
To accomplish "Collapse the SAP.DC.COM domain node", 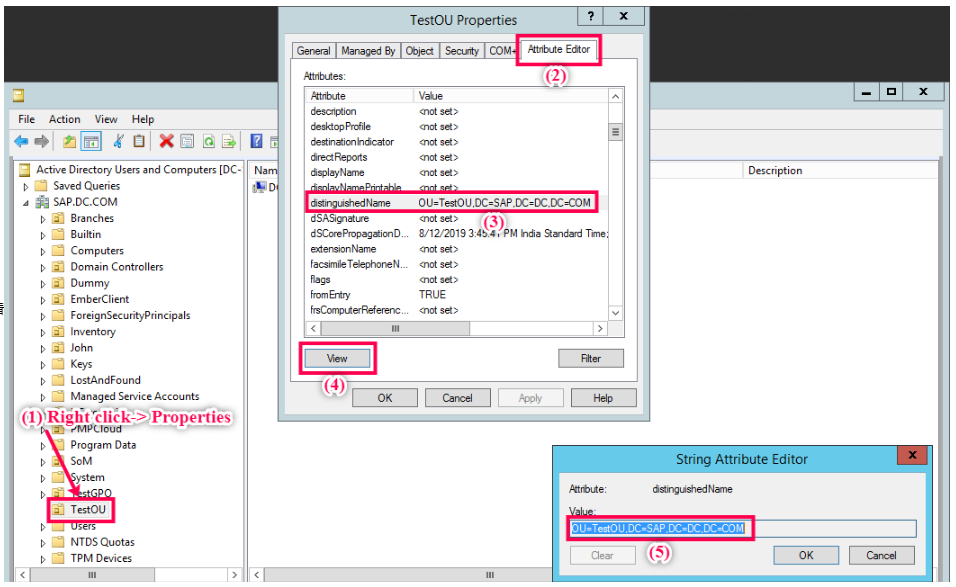I will click(27, 202).
